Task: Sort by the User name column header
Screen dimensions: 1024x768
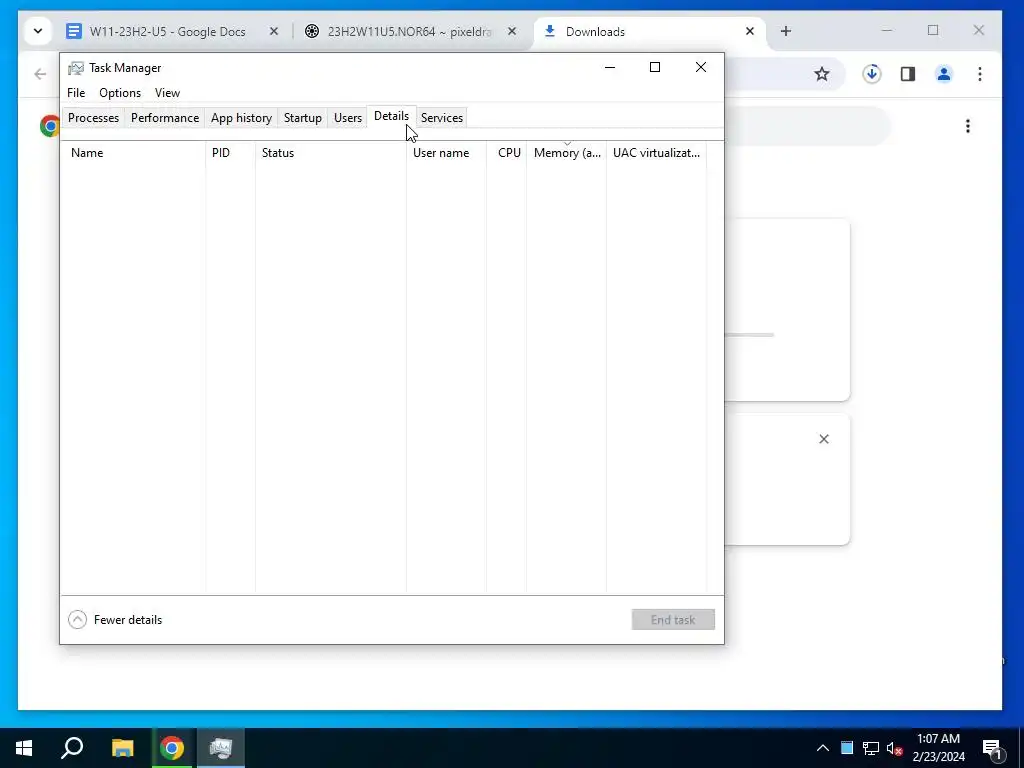Action: tap(446, 153)
